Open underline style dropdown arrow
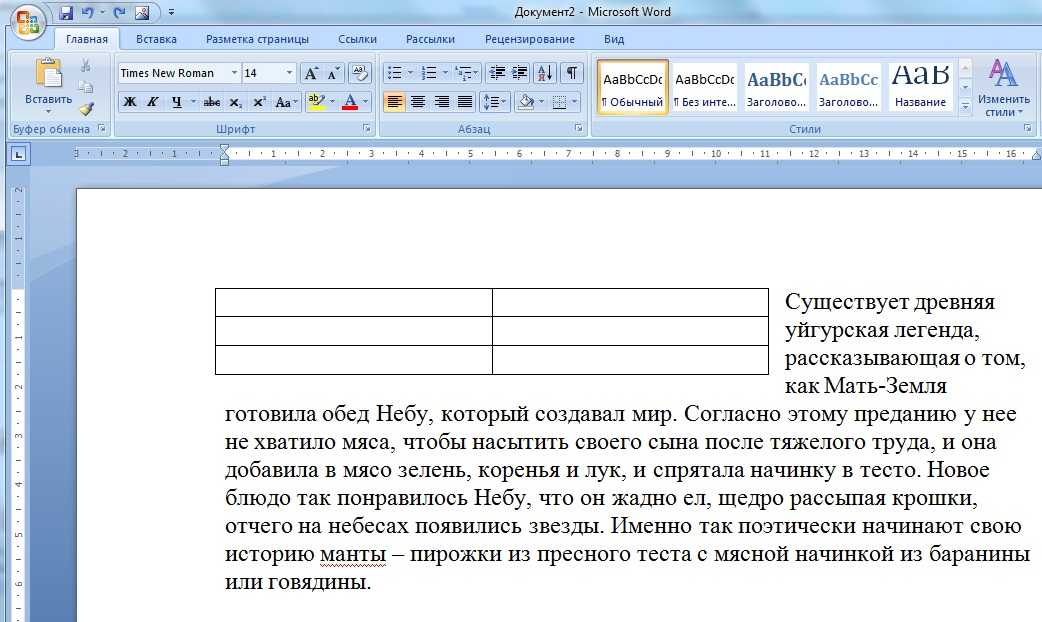The image size is (1042, 622). point(193,102)
